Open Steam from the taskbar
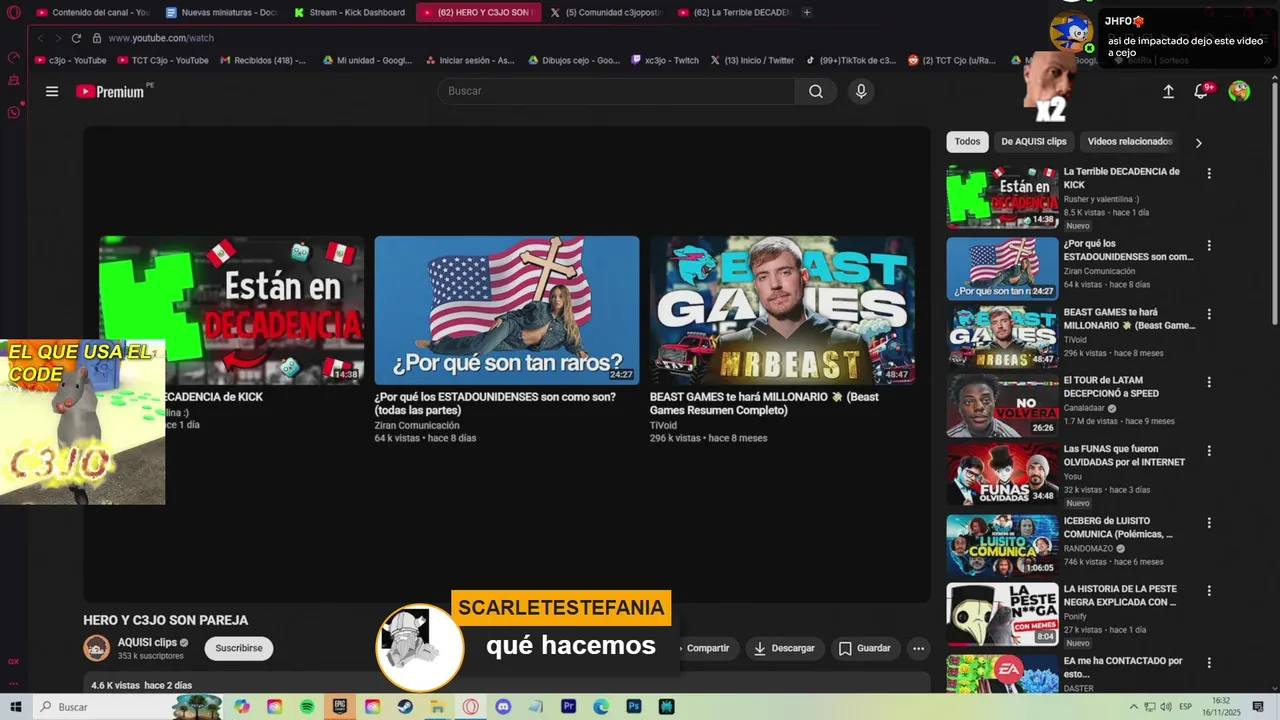This screenshot has height=720, width=1280. (405, 707)
